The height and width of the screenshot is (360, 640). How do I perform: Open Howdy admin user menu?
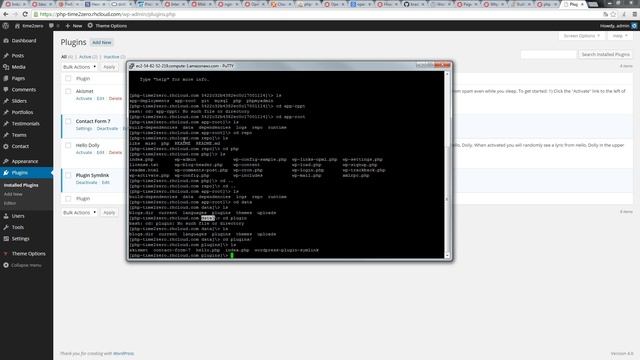[x=618, y=26]
